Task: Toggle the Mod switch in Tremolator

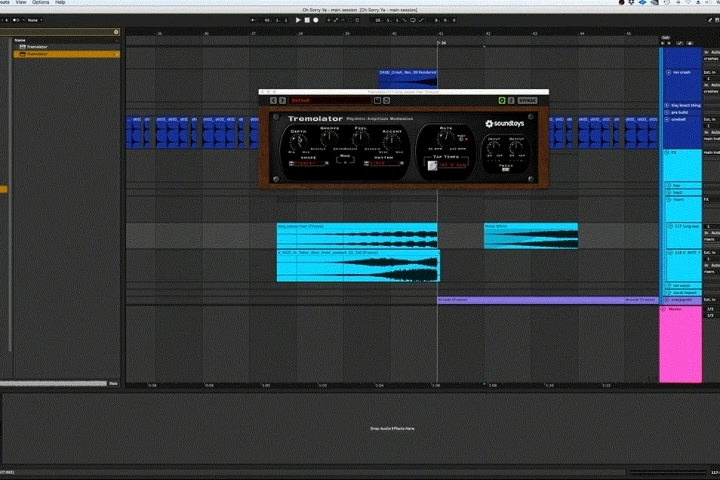Action: (345, 162)
